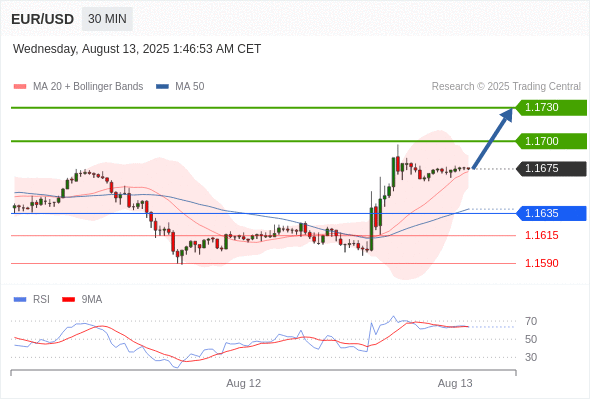Click the 1.1675 current price tag
This screenshot has height=400, width=590.
pos(551,169)
